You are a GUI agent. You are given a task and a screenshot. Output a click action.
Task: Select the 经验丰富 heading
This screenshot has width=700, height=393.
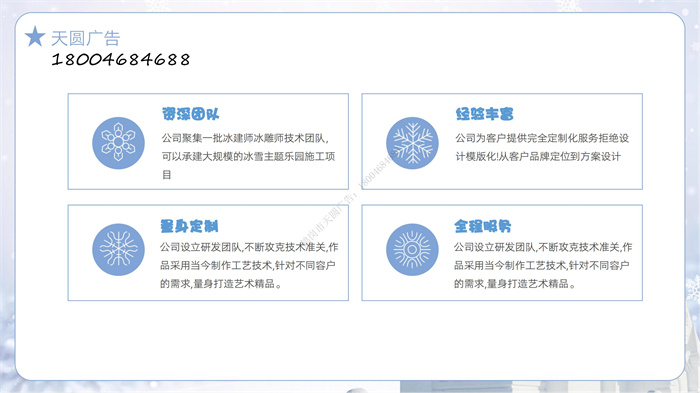[x=484, y=114]
